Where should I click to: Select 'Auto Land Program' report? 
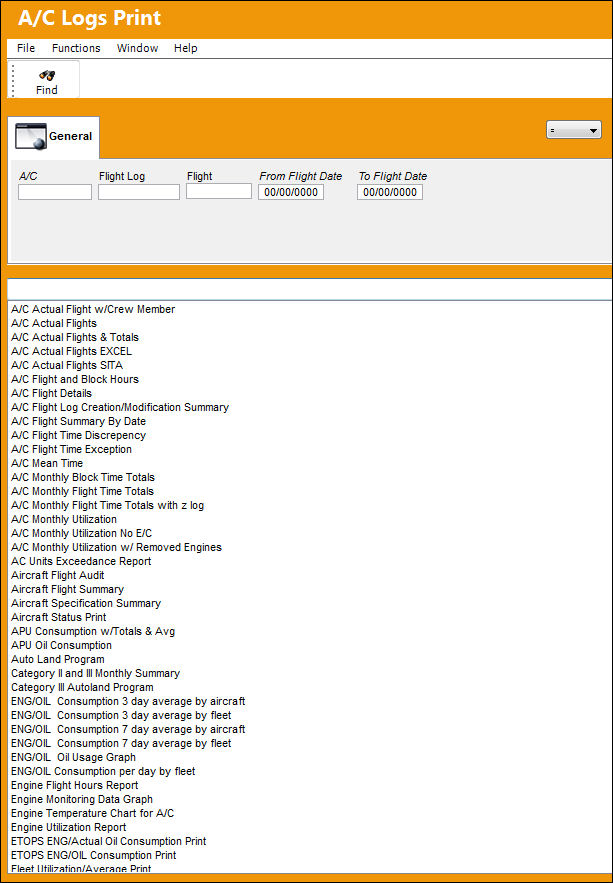57,659
